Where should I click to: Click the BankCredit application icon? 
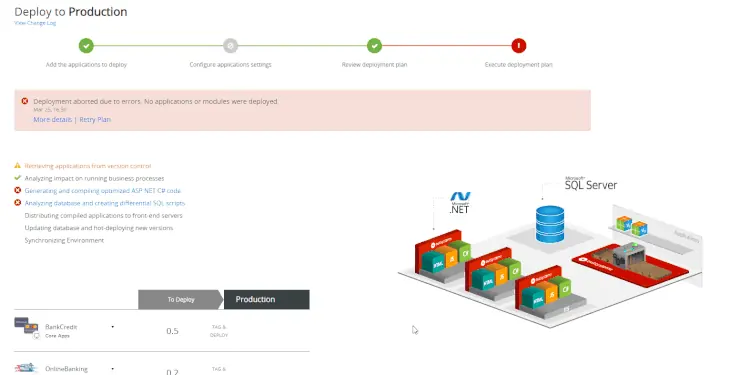coord(26,327)
